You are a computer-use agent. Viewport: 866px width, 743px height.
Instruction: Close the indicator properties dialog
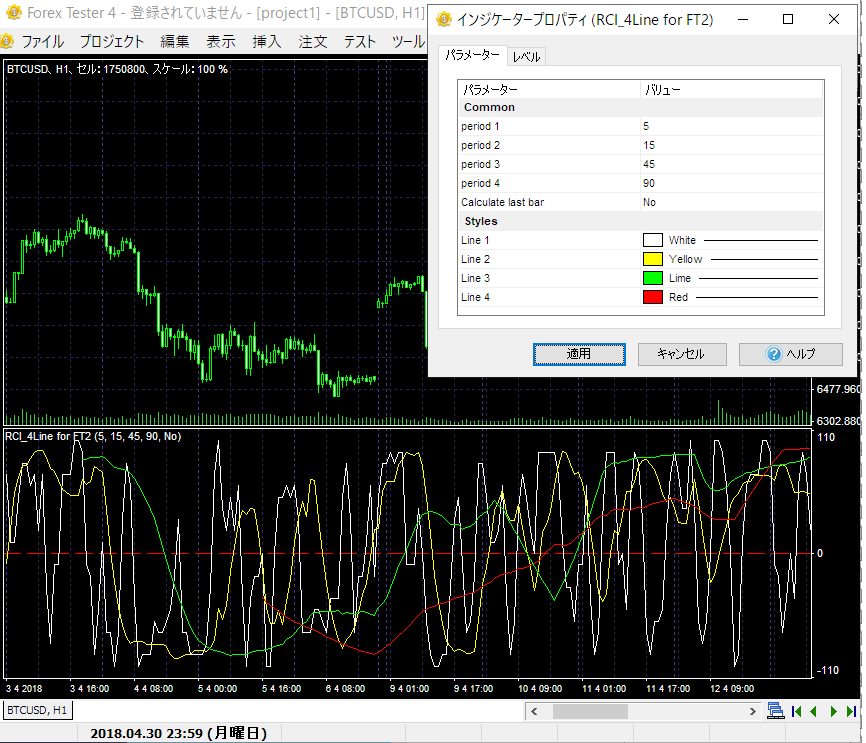(834, 19)
